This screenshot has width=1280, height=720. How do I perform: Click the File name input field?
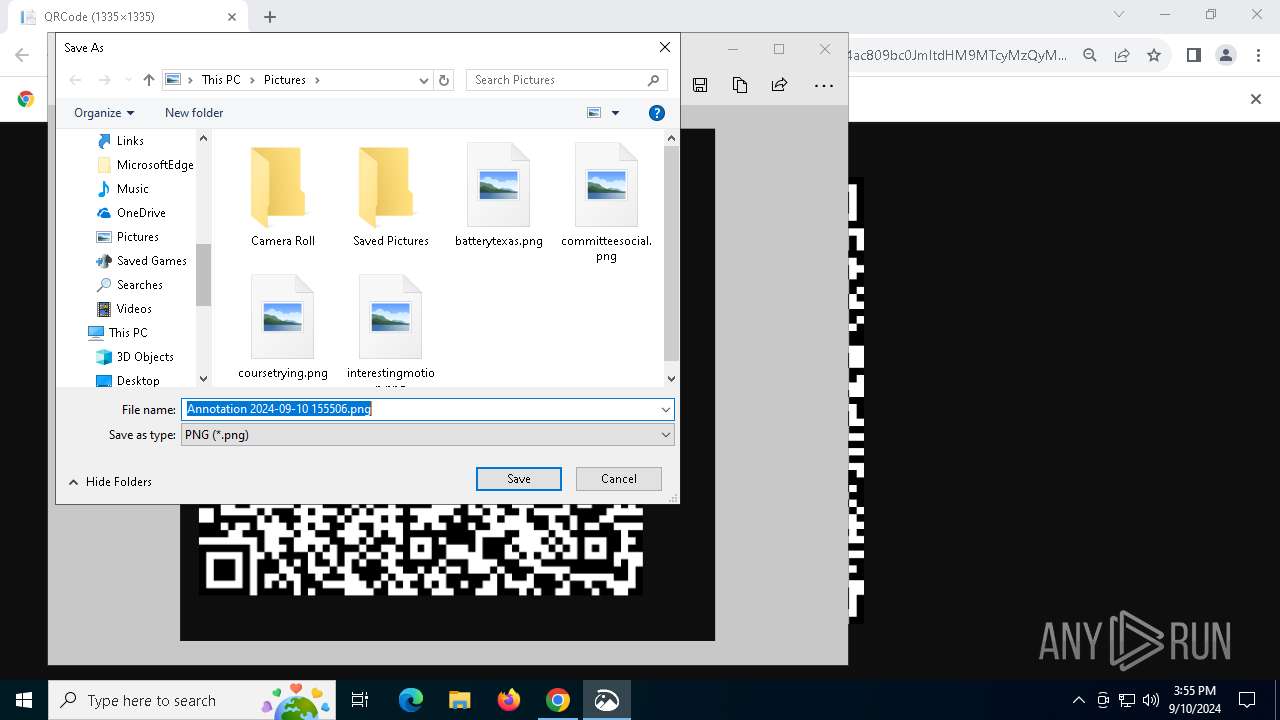pyautogui.click(x=419, y=409)
